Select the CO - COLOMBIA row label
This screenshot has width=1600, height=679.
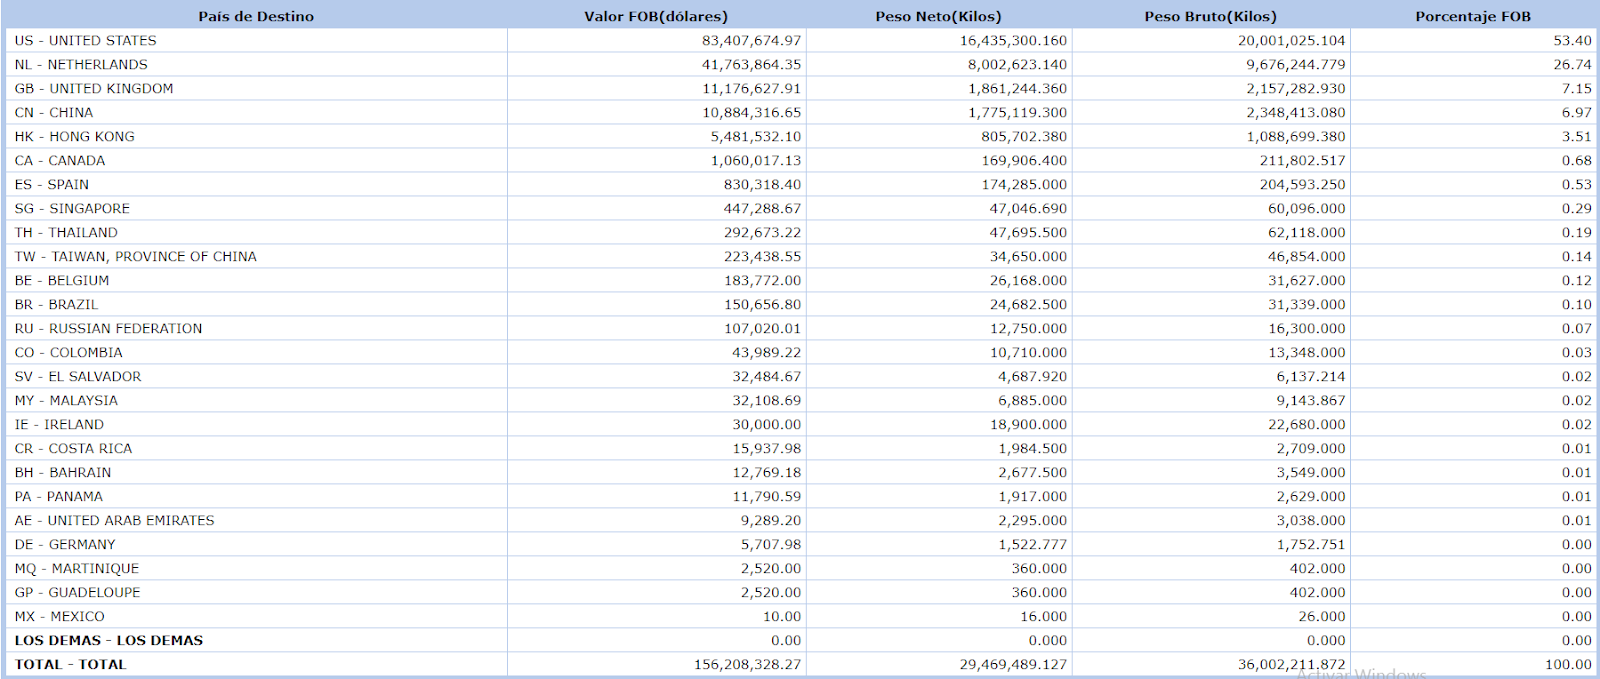69,352
